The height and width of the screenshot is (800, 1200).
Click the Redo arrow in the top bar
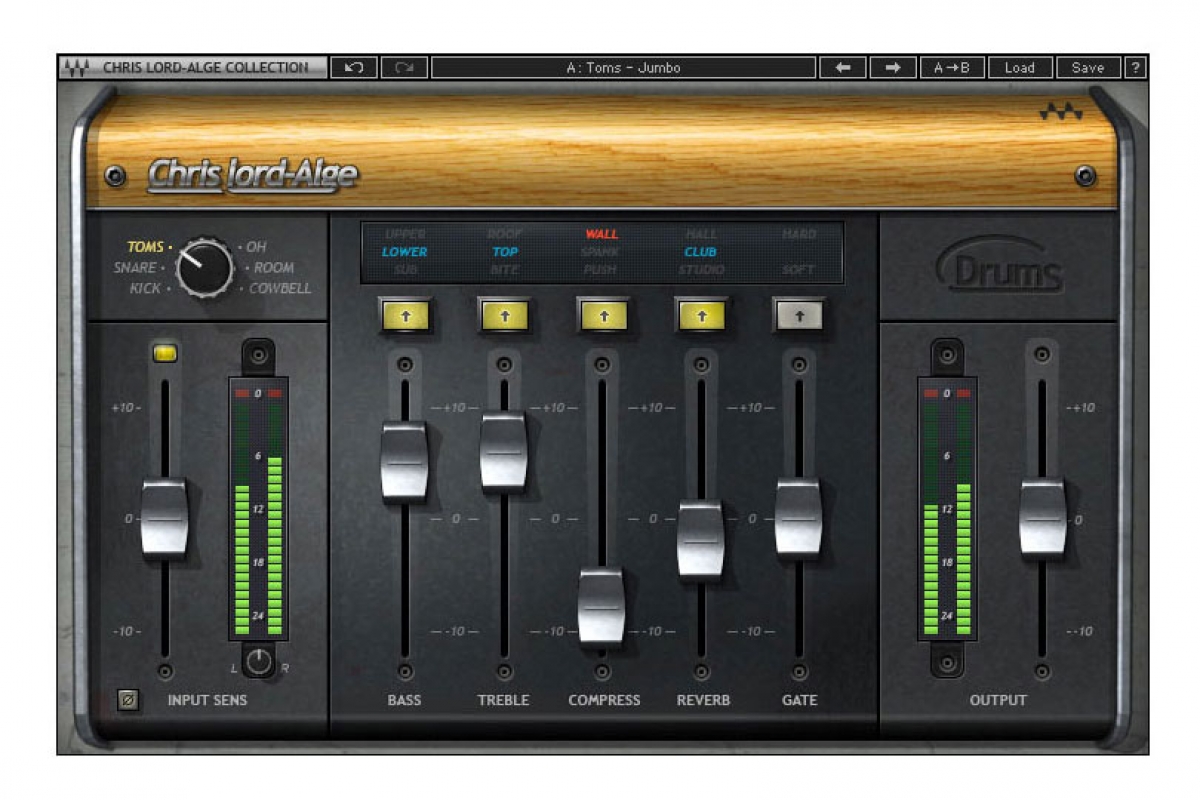tap(404, 67)
